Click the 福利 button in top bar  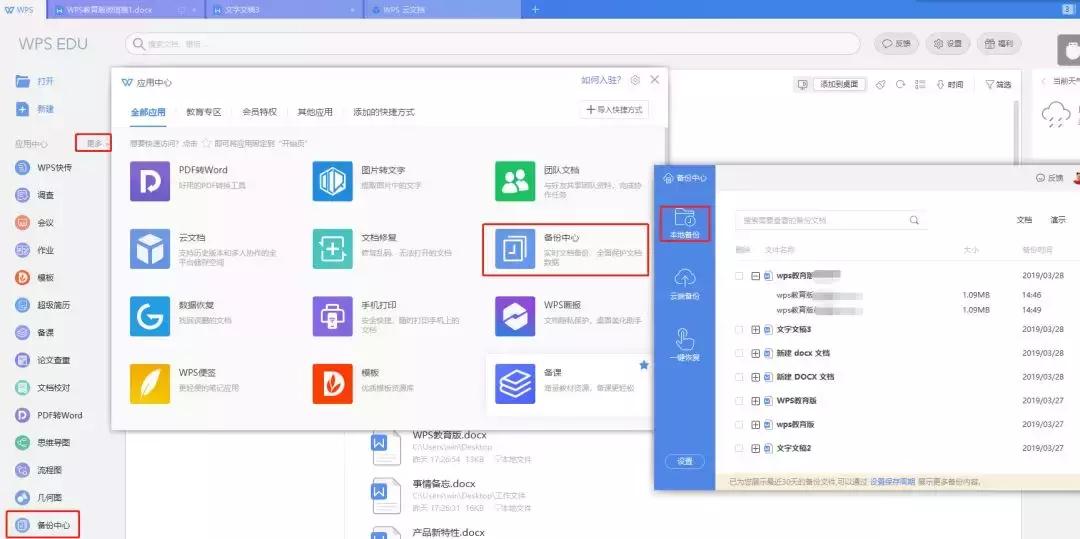(999, 43)
